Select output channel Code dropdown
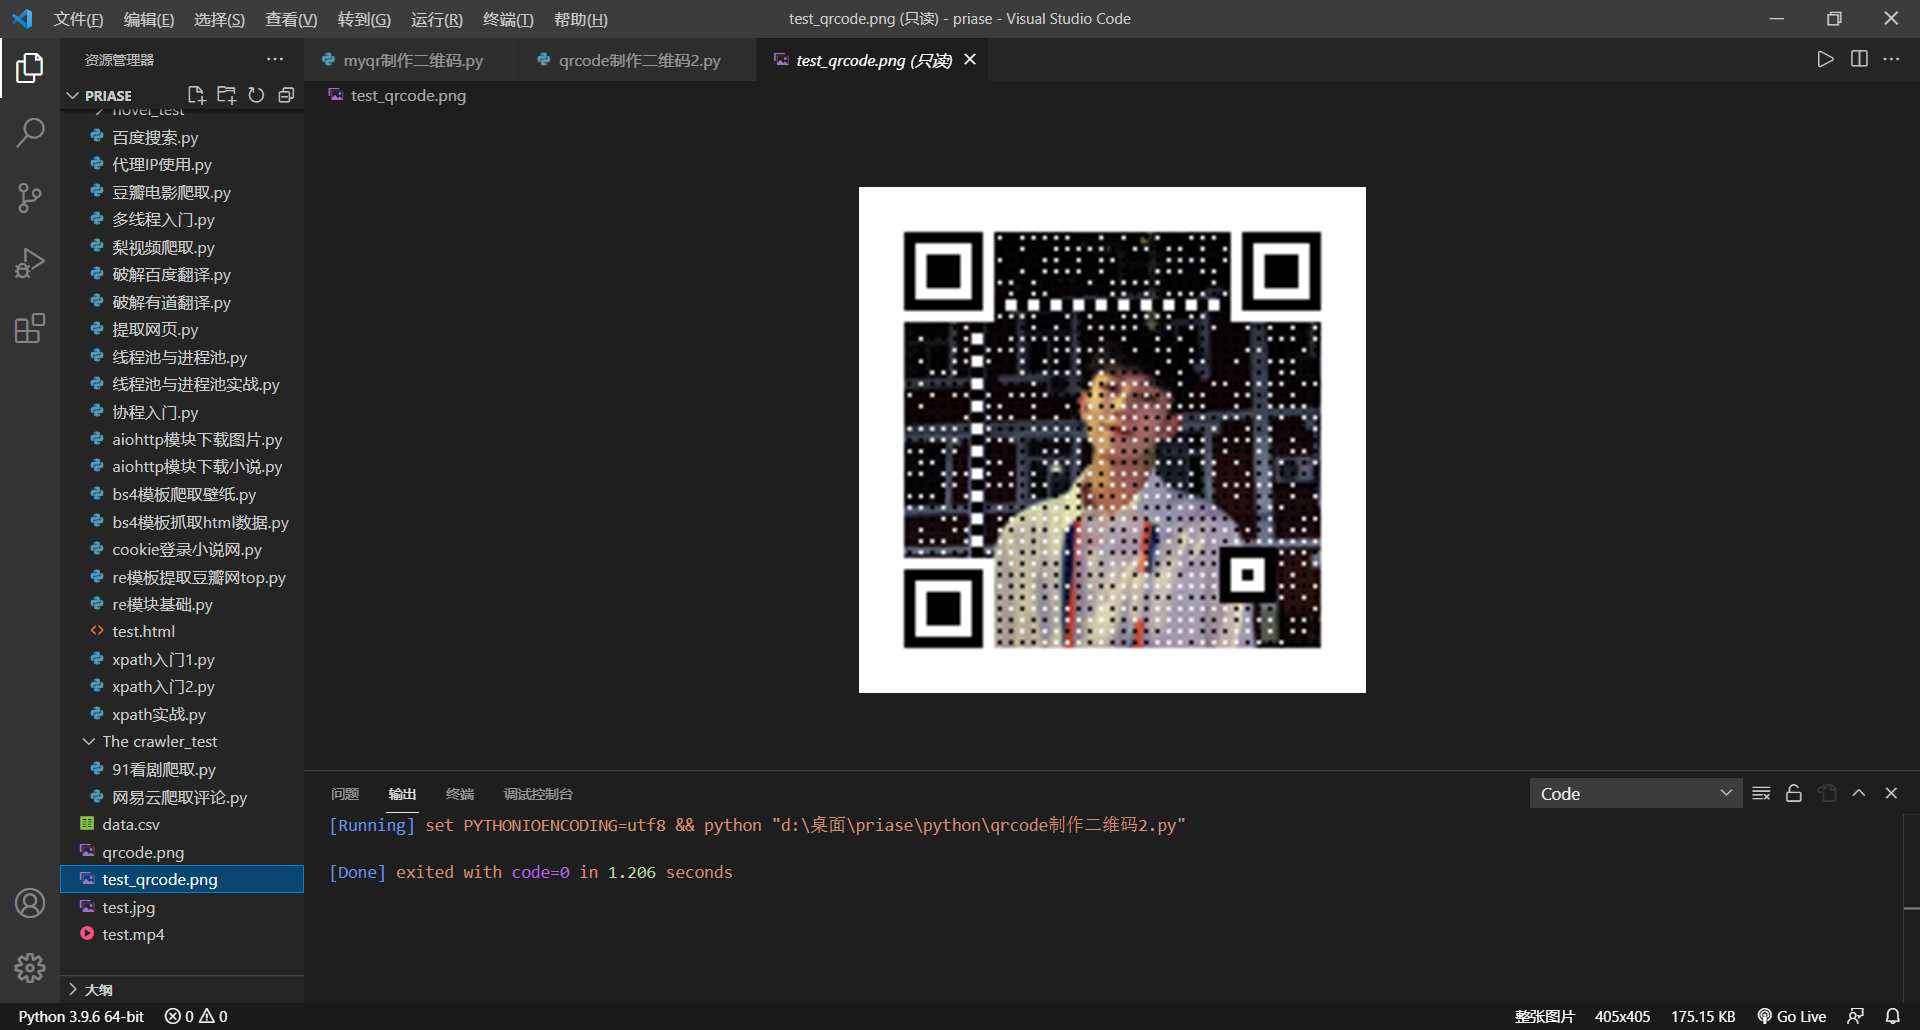The image size is (1920, 1030). [1636, 793]
